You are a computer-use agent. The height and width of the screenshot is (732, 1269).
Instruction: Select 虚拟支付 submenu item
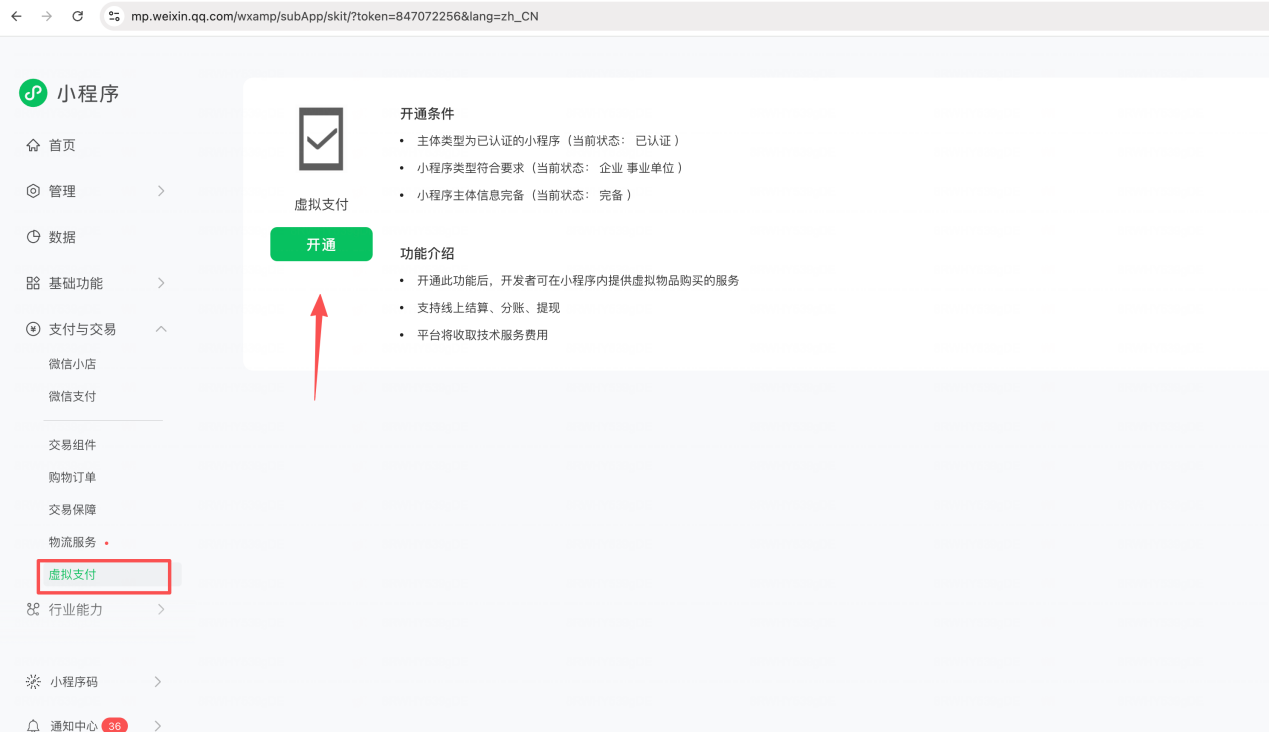click(72, 575)
